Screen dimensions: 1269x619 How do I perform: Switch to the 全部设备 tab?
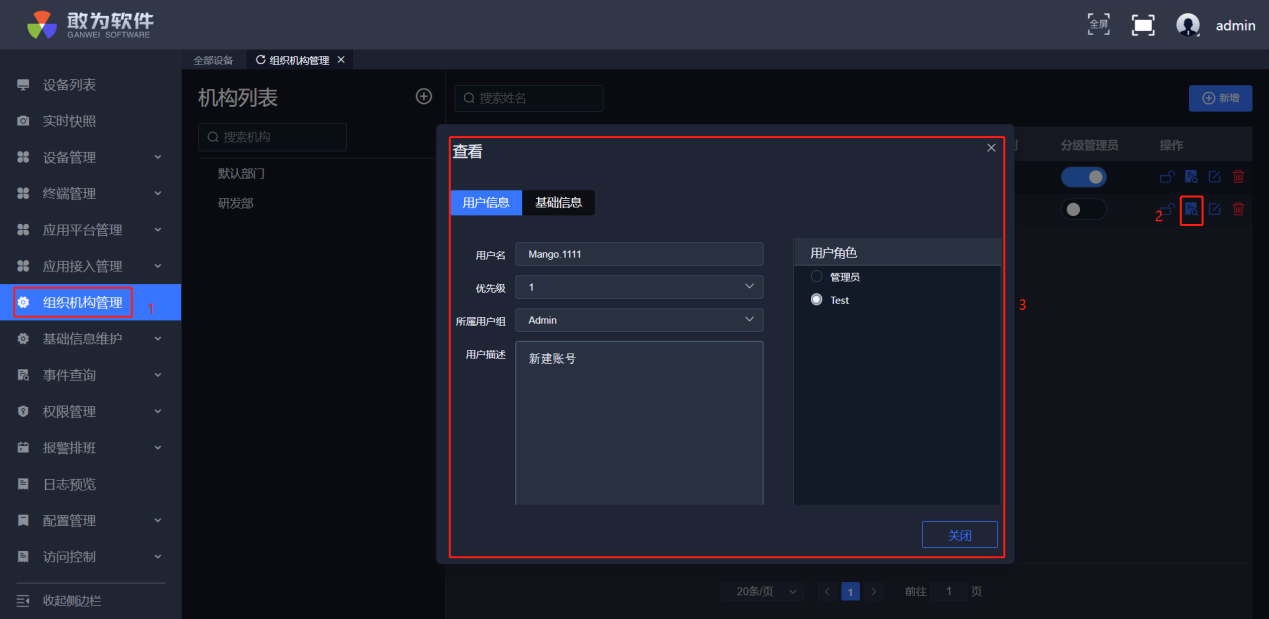(213, 60)
